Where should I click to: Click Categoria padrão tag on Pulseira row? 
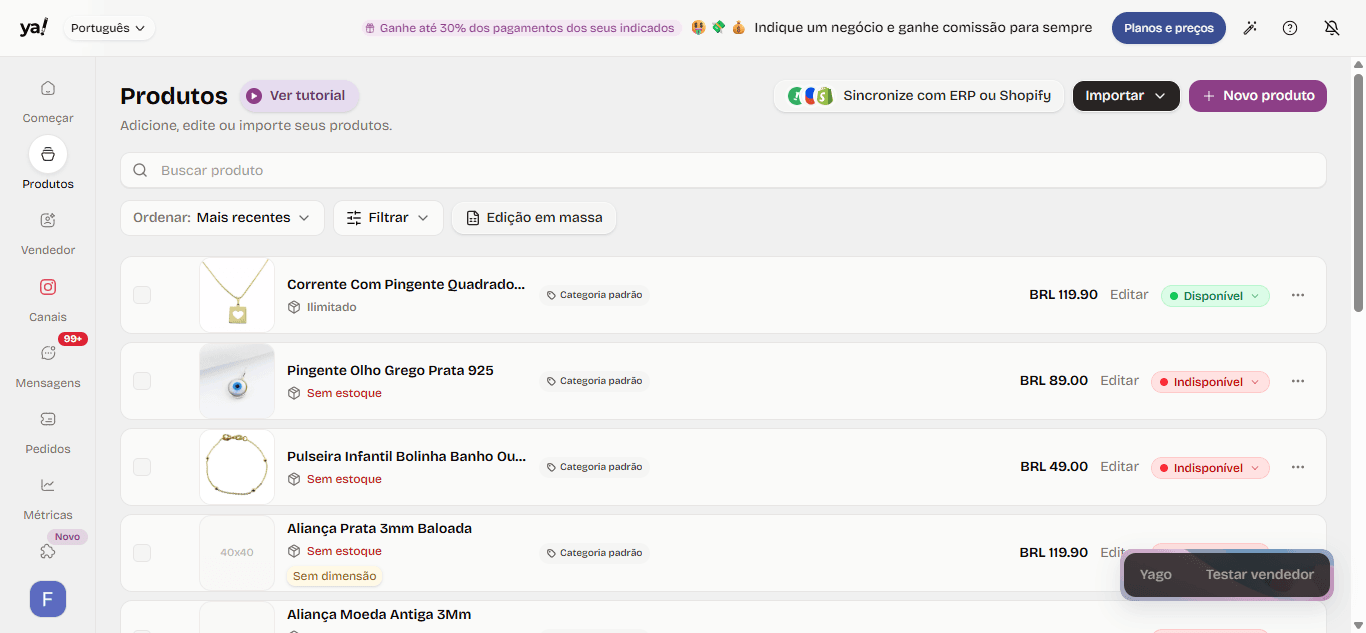(x=595, y=467)
